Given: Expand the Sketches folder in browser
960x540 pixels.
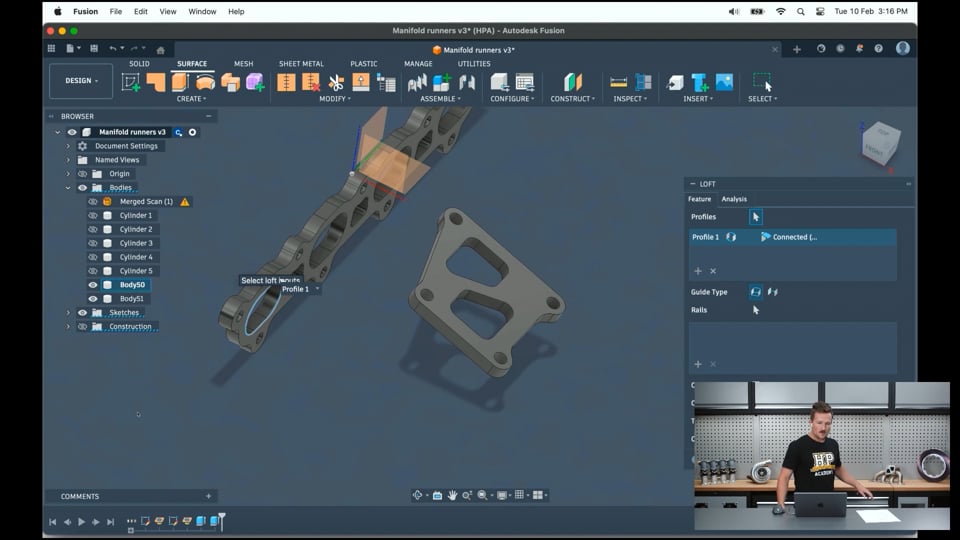Looking at the screenshot, I should tap(68, 313).
